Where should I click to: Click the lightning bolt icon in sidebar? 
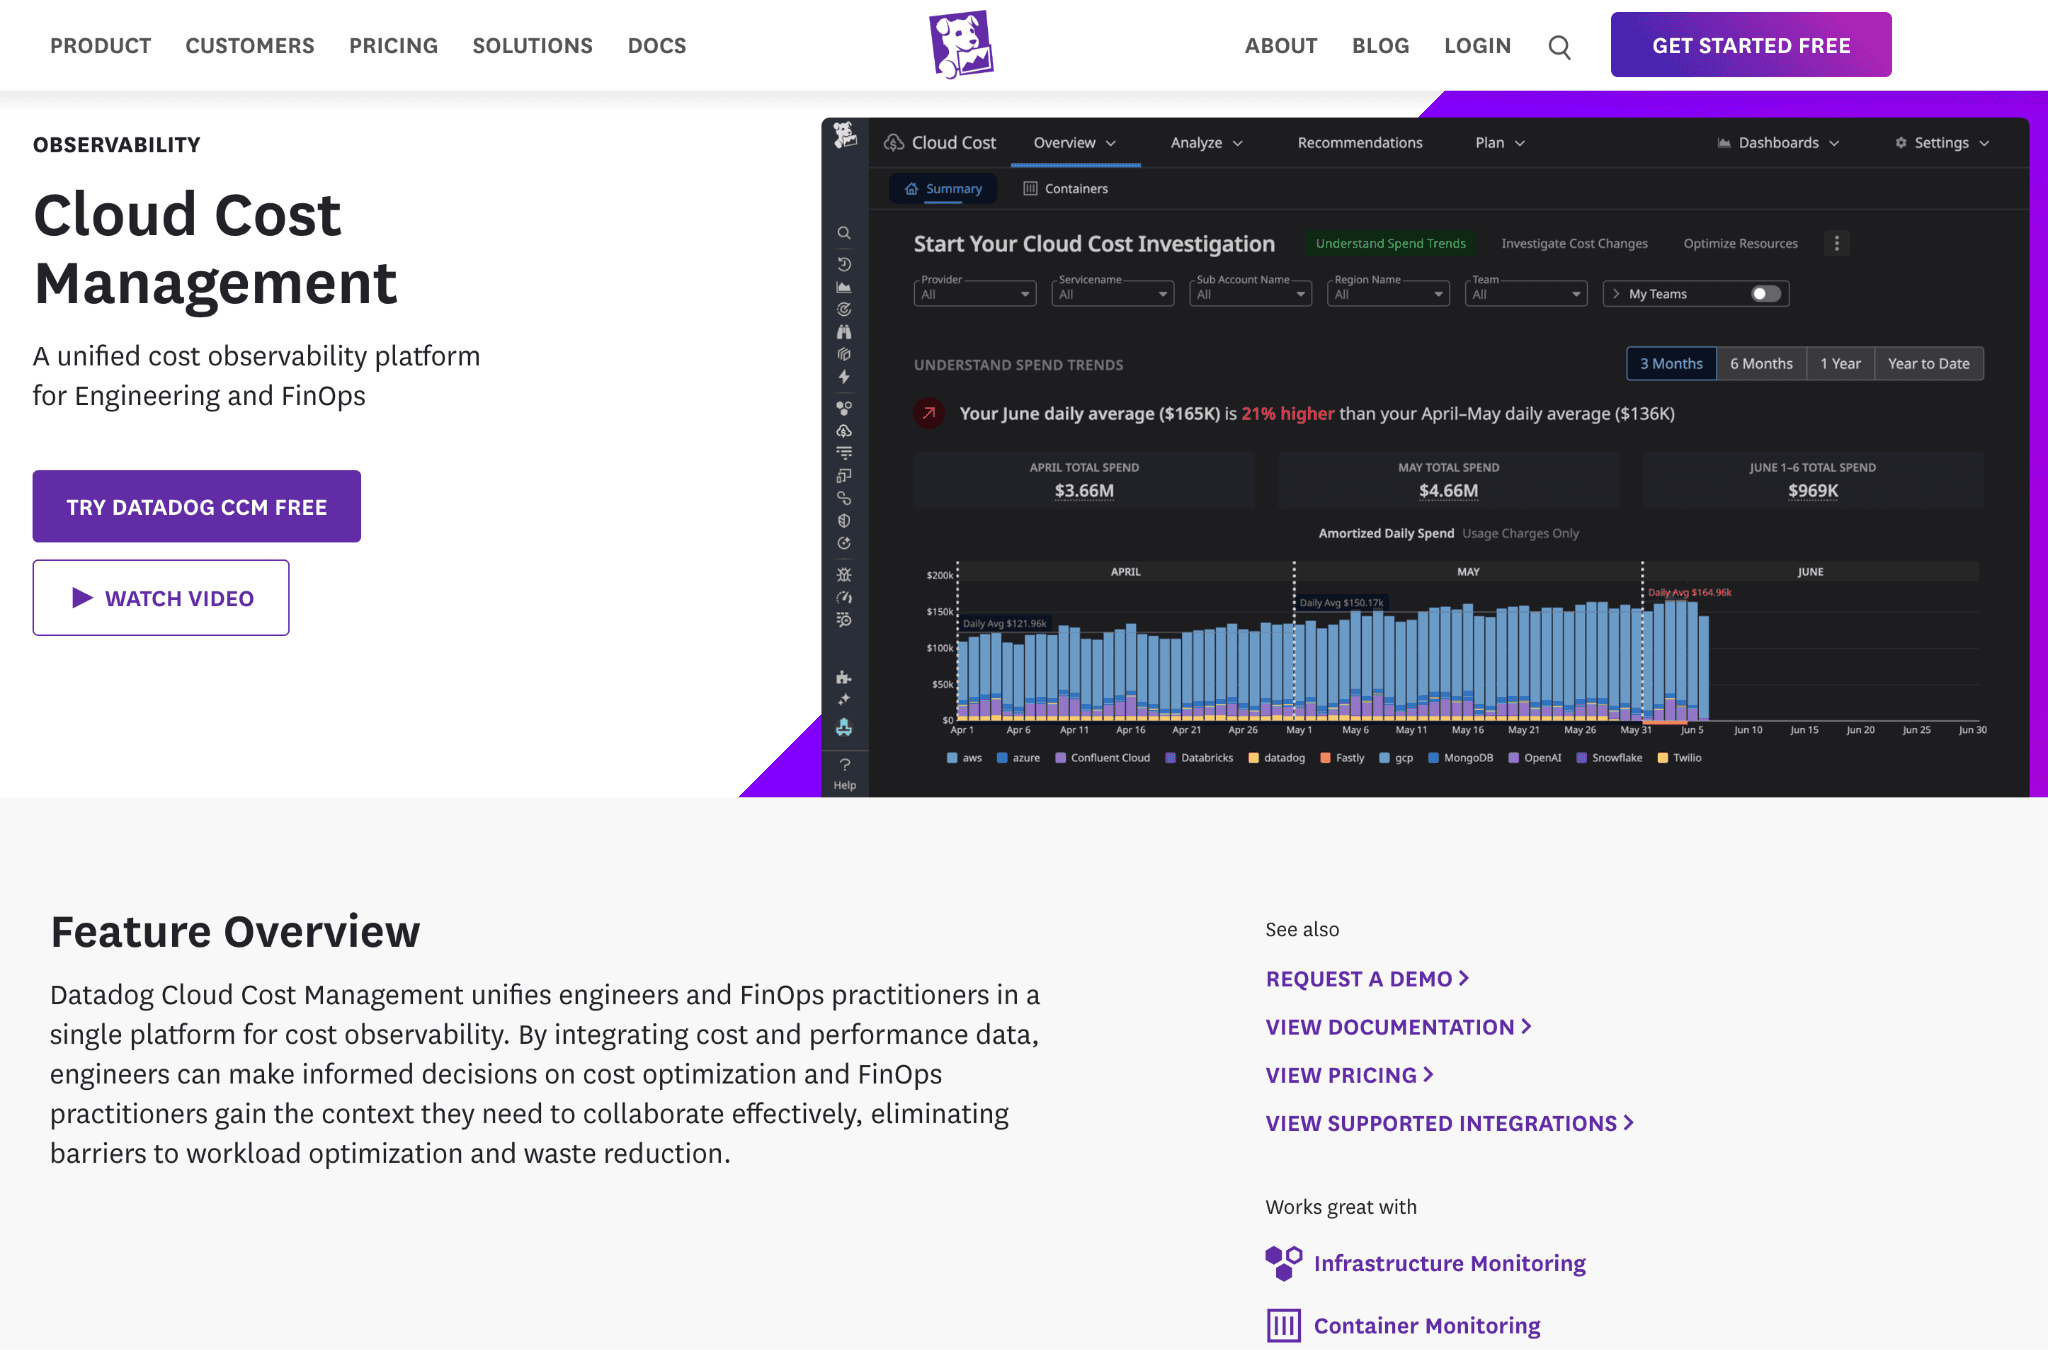point(844,377)
